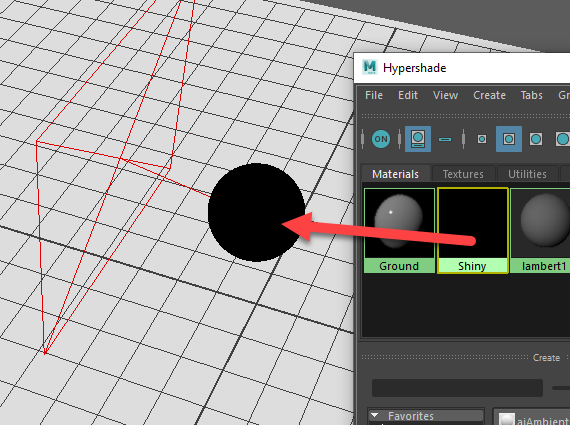The width and height of the screenshot is (570, 425).
Task: Select the Ground material swatch
Action: [x=399, y=230]
